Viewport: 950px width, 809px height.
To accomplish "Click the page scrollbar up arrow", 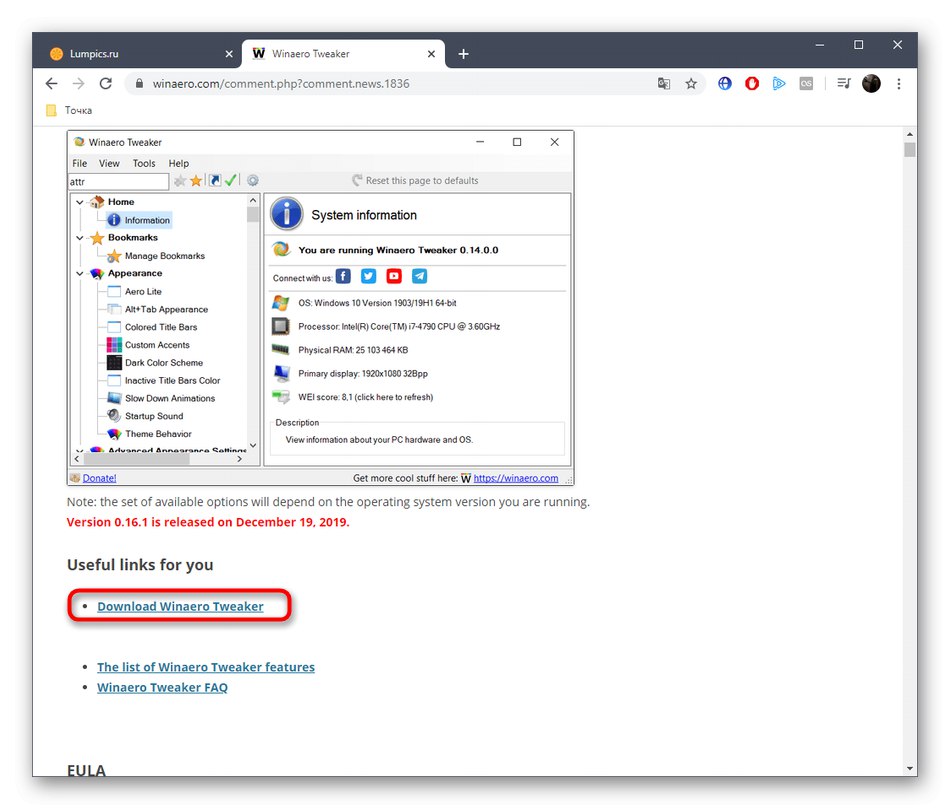I will coord(909,134).
